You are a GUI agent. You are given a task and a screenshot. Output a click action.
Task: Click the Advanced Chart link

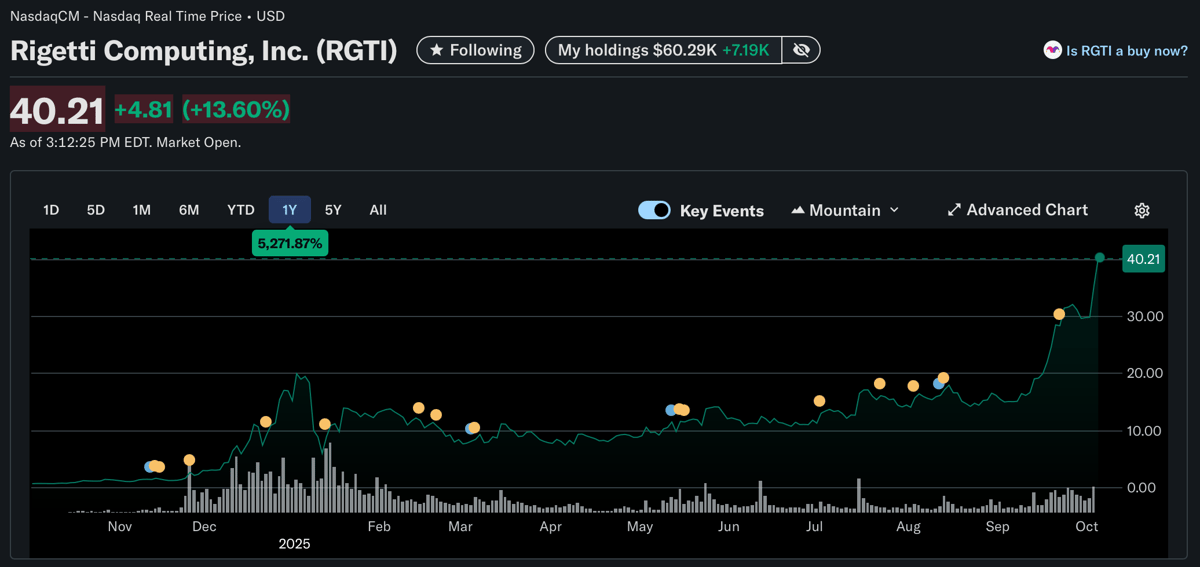pos(1027,210)
